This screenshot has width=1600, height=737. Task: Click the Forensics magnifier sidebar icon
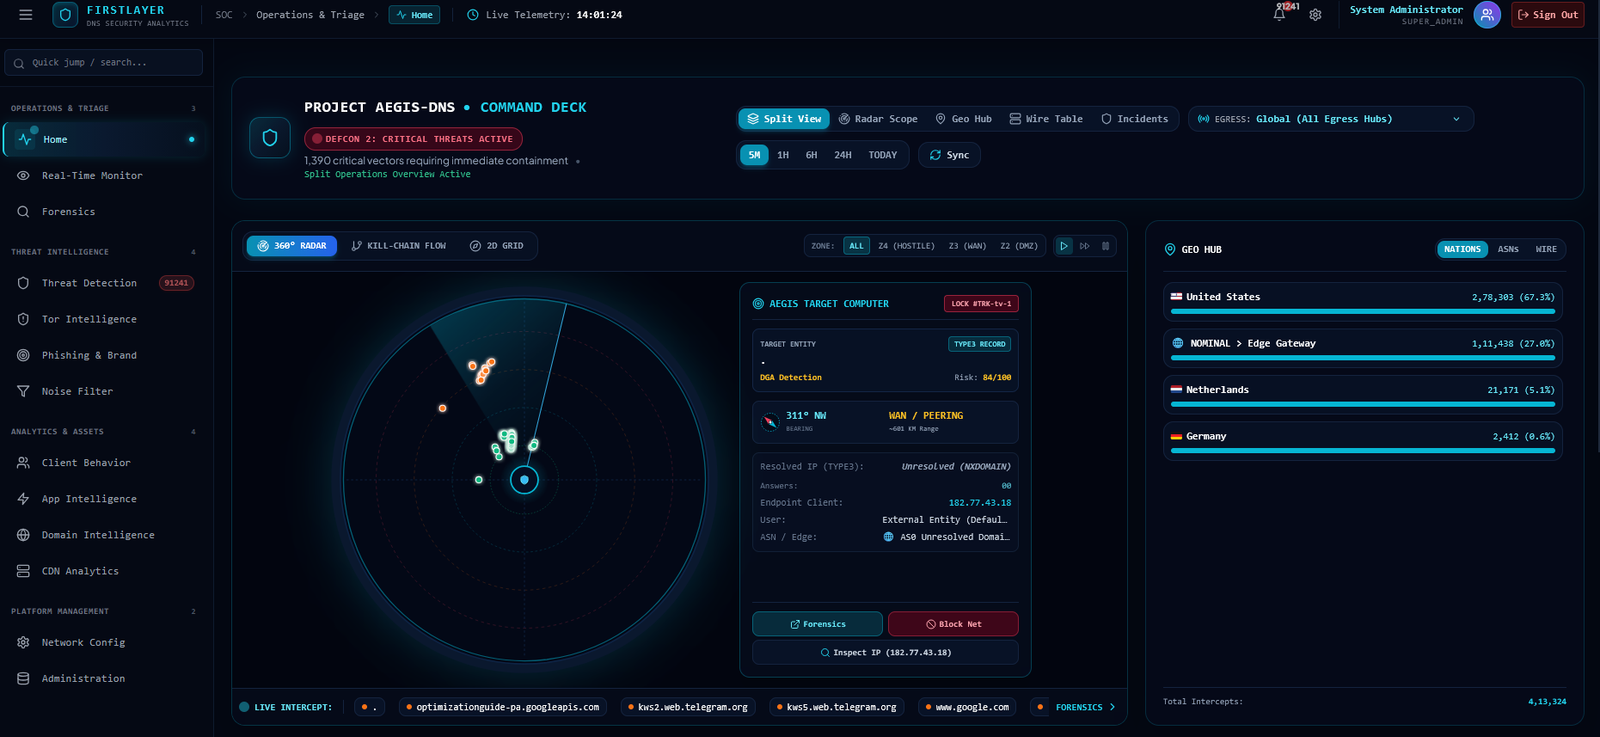tap(23, 212)
